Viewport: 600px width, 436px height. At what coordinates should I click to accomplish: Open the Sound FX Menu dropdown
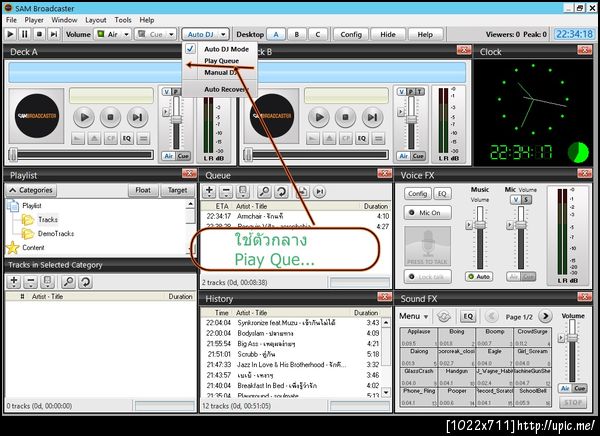pyautogui.click(x=414, y=316)
